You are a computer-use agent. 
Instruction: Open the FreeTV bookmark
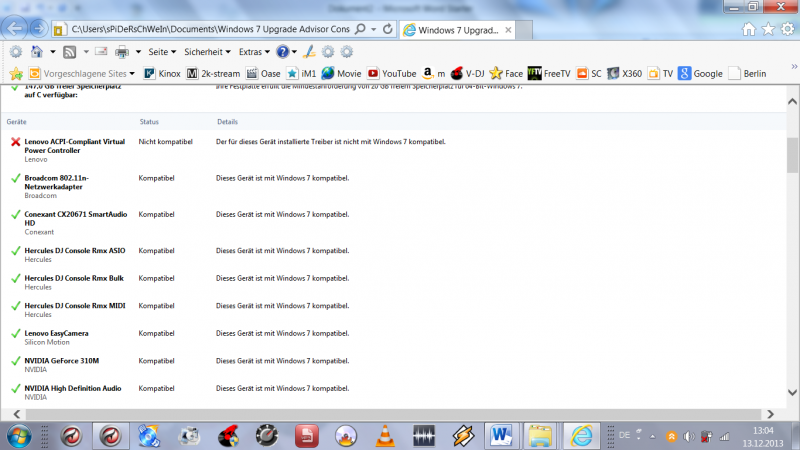[x=549, y=73]
